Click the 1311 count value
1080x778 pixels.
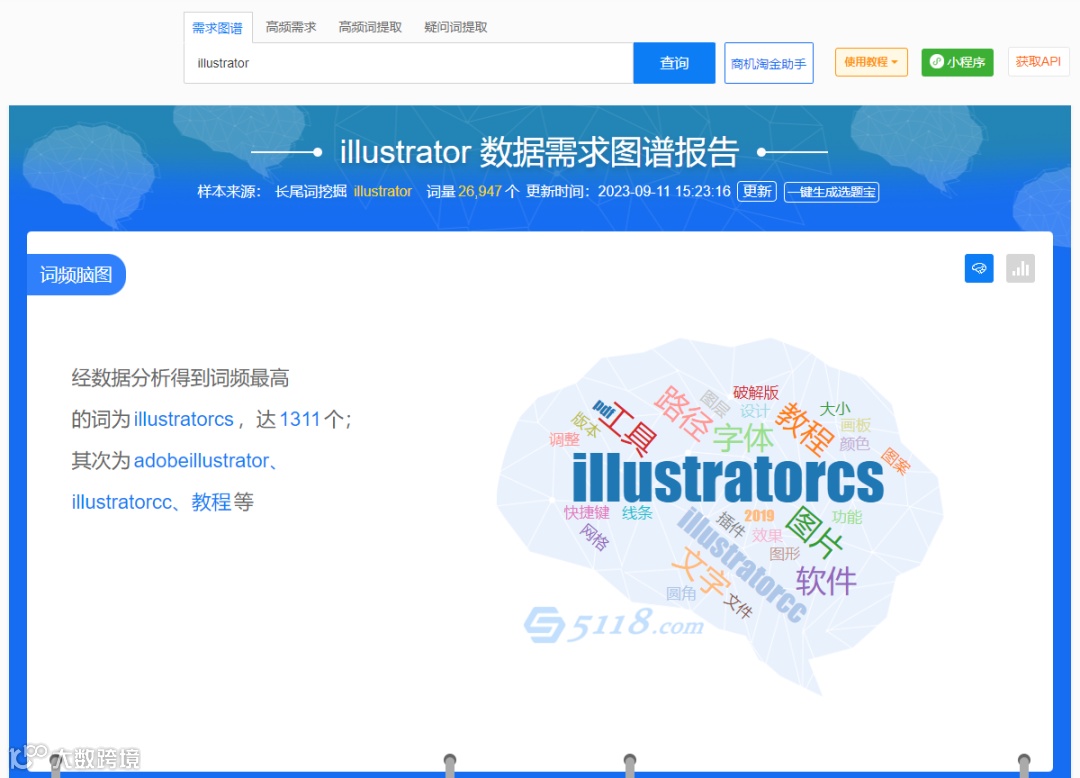click(300, 419)
